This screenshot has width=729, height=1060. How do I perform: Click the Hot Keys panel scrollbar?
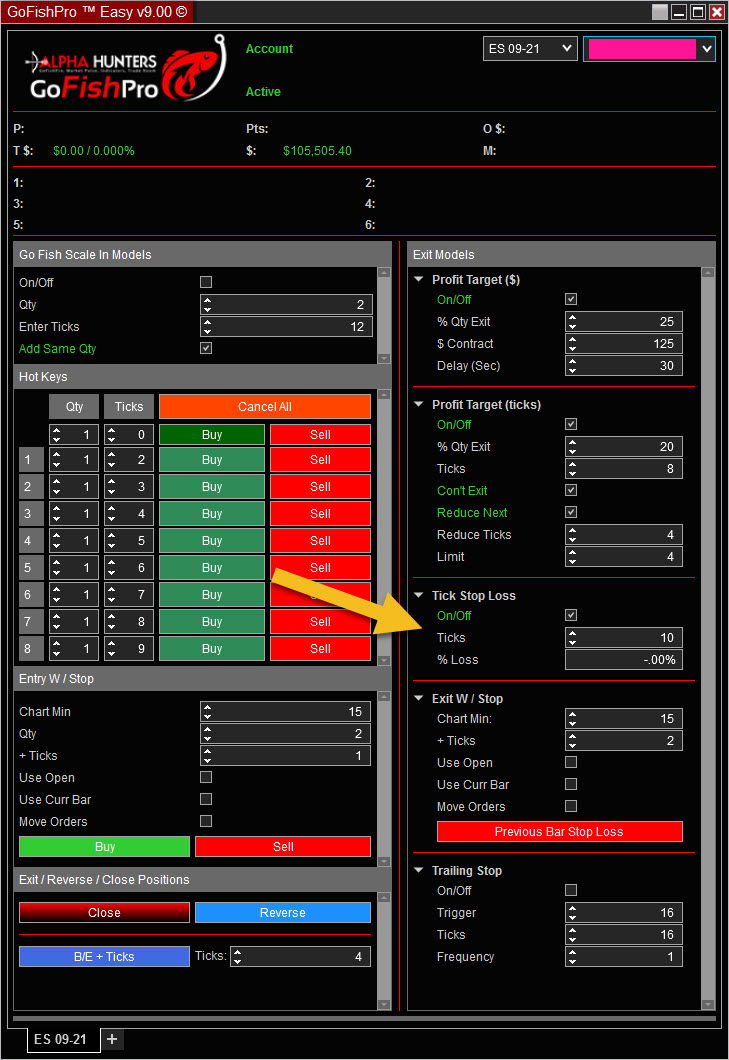384,527
